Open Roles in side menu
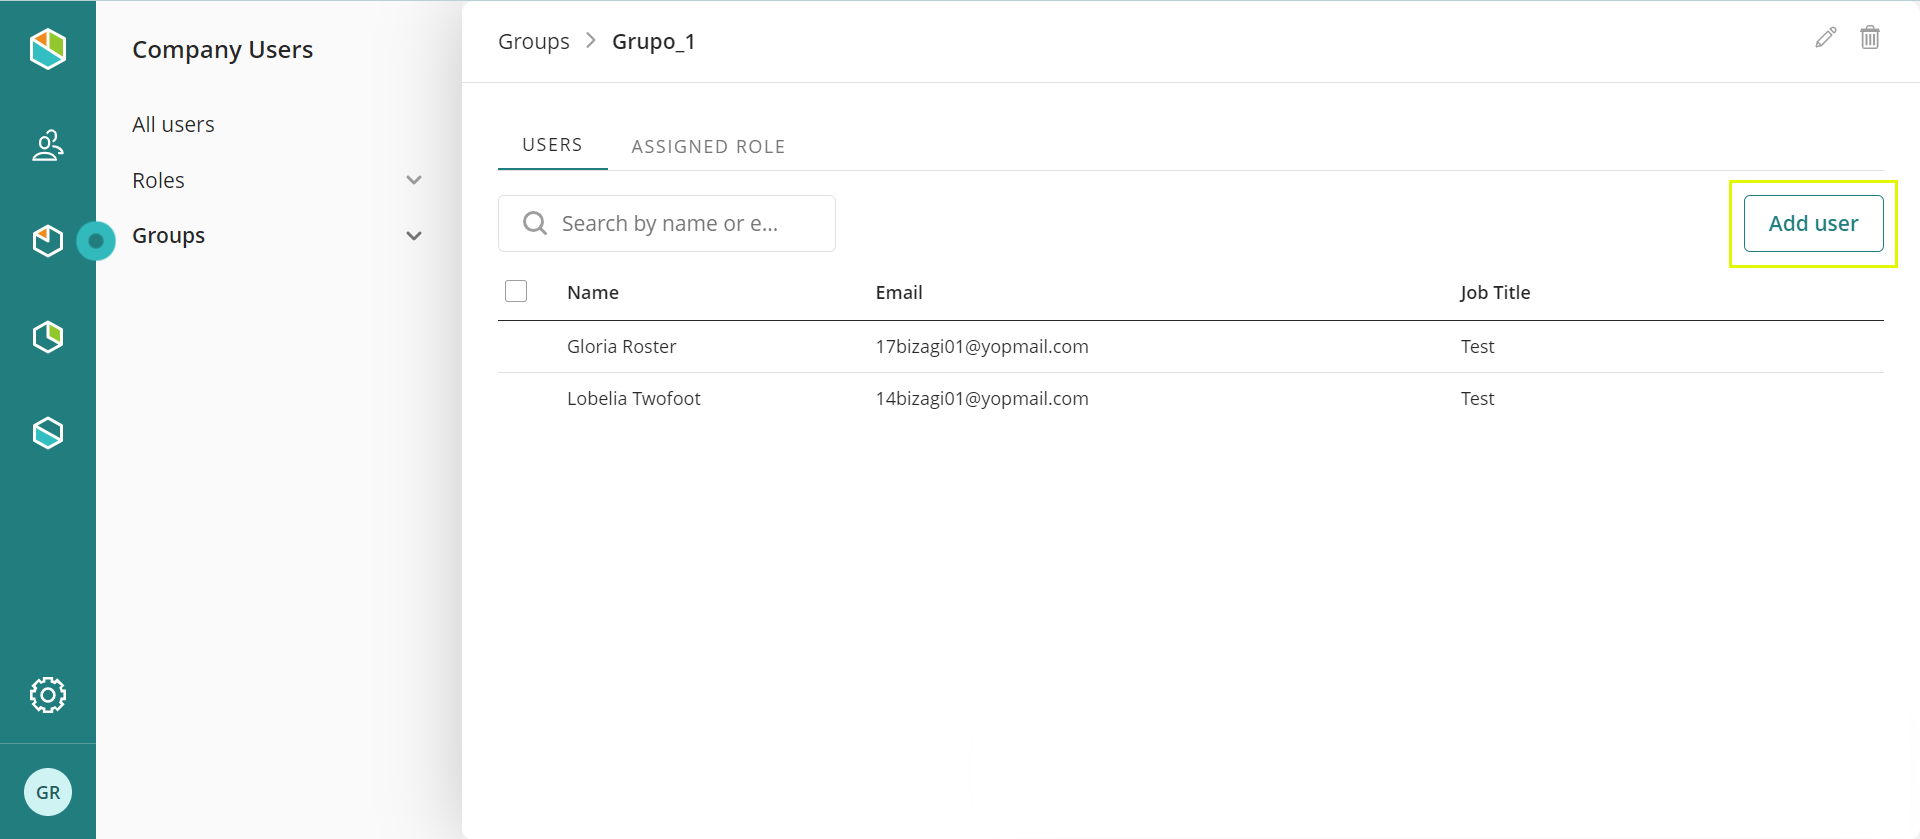Image resolution: width=1920 pixels, height=839 pixels. [x=158, y=180]
